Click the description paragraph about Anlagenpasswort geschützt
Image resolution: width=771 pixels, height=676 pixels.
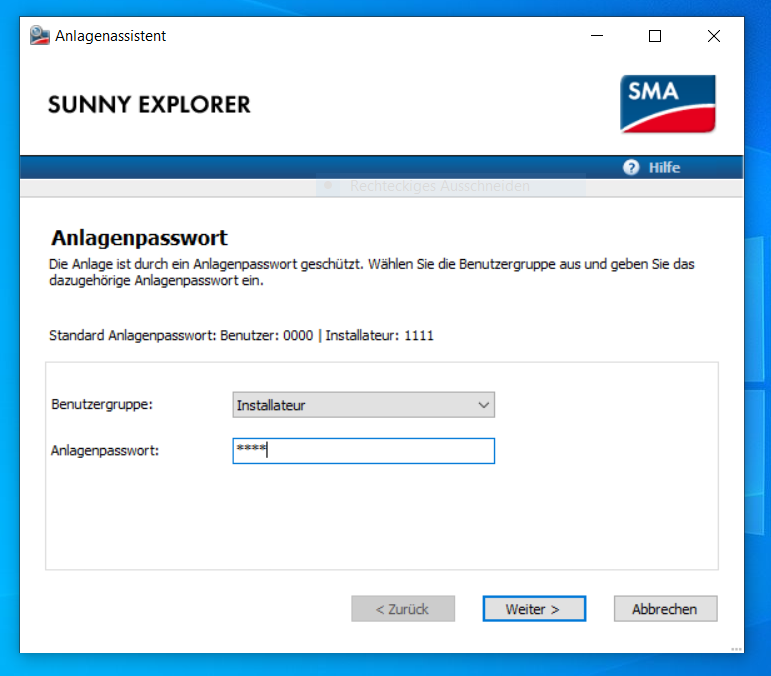pos(372,272)
